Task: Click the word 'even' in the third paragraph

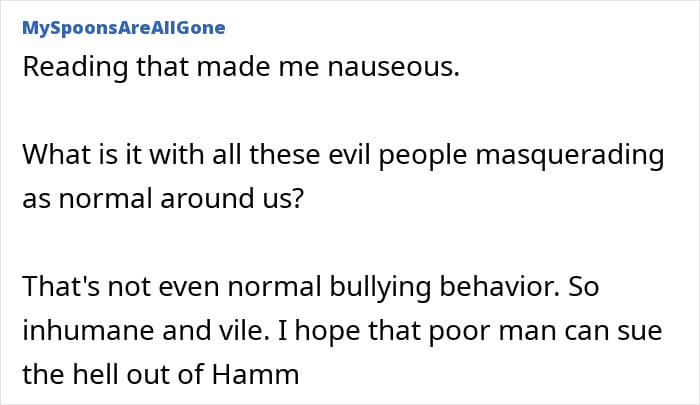Action: (x=189, y=287)
